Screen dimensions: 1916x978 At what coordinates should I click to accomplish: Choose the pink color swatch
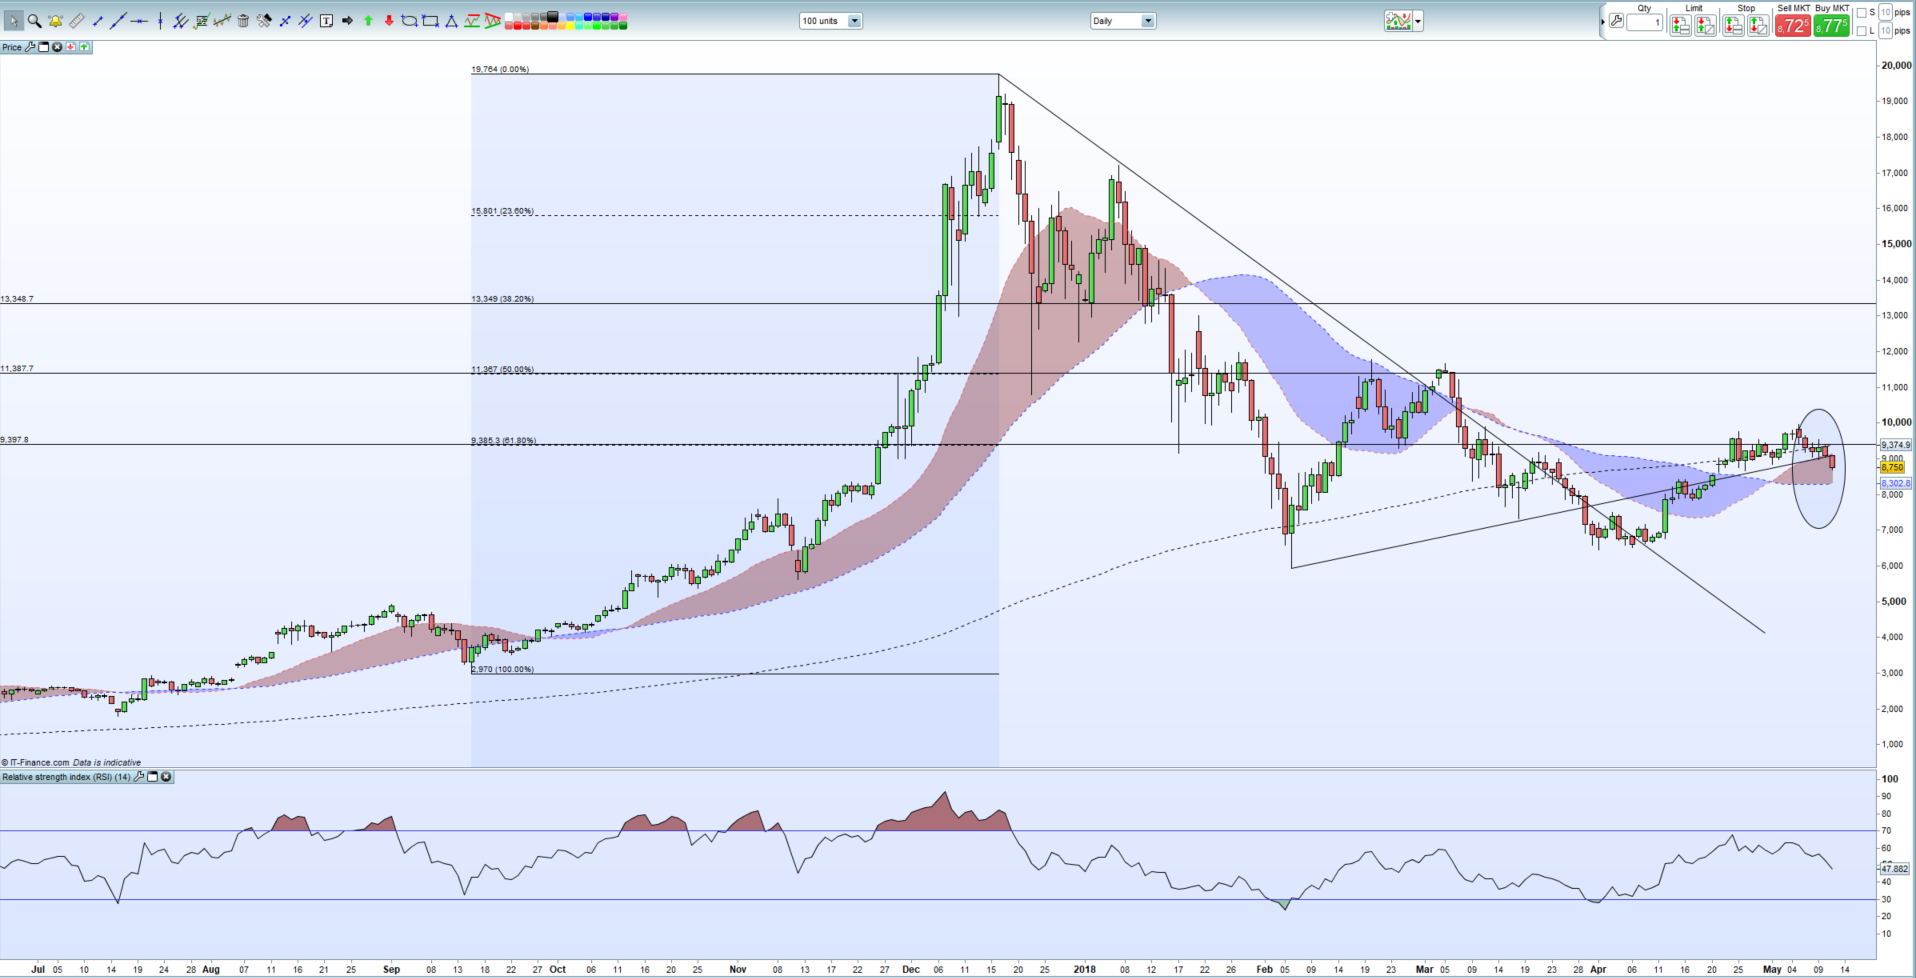click(x=622, y=17)
